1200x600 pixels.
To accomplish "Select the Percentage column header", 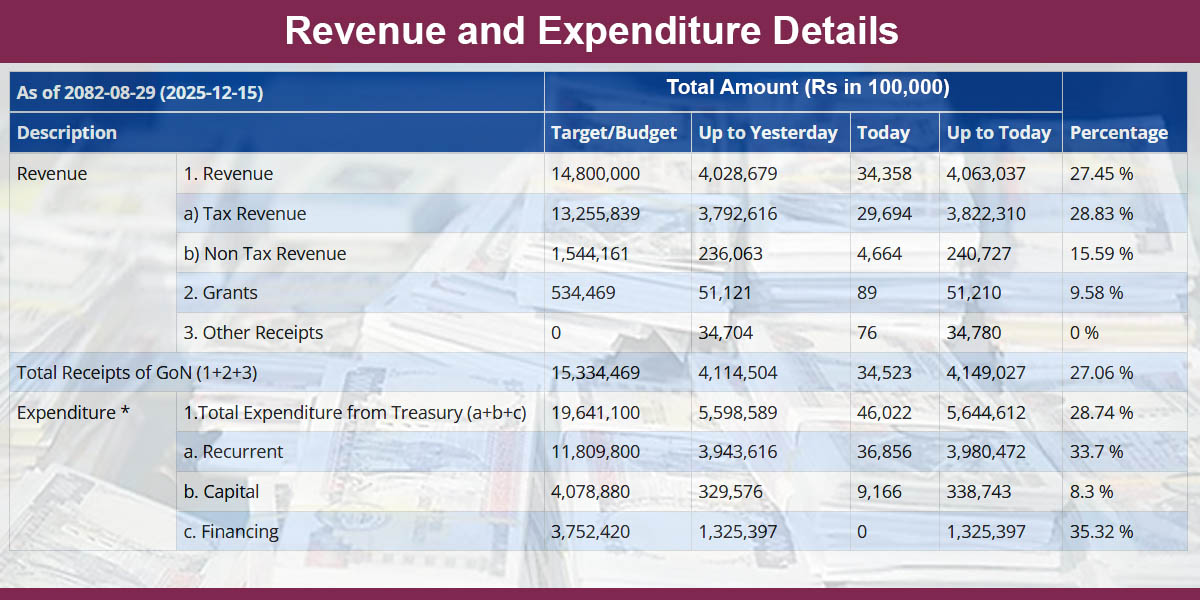I will point(1120,132).
